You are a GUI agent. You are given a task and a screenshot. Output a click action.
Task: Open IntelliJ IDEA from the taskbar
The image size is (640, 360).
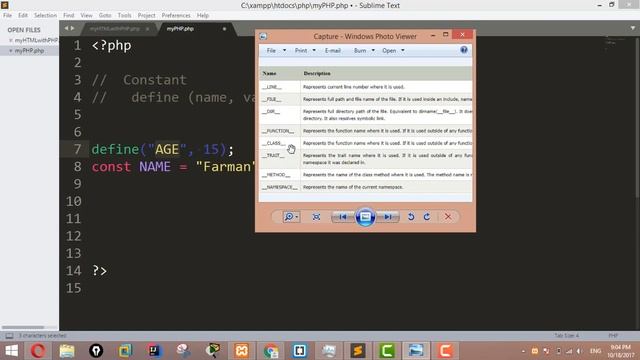point(155,351)
